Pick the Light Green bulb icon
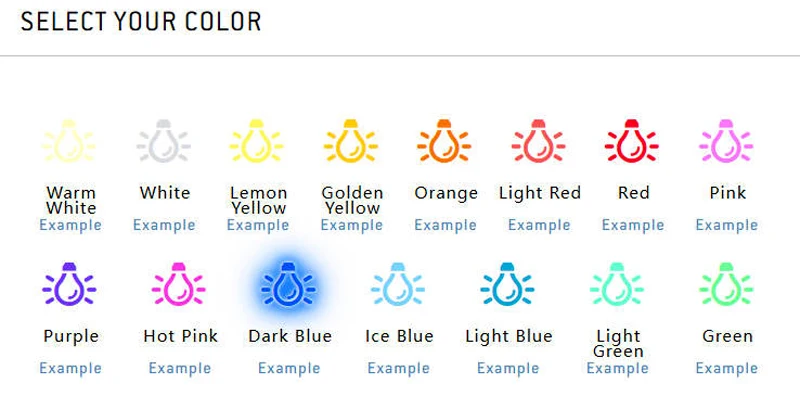800x396 pixels. (x=616, y=284)
